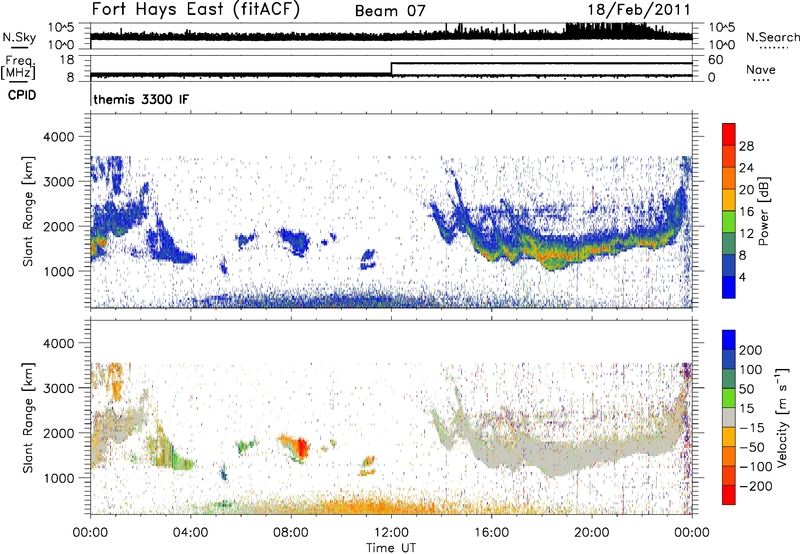Click the '12' label on power color bar
Screen dimensions: 800x554
[746, 234]
